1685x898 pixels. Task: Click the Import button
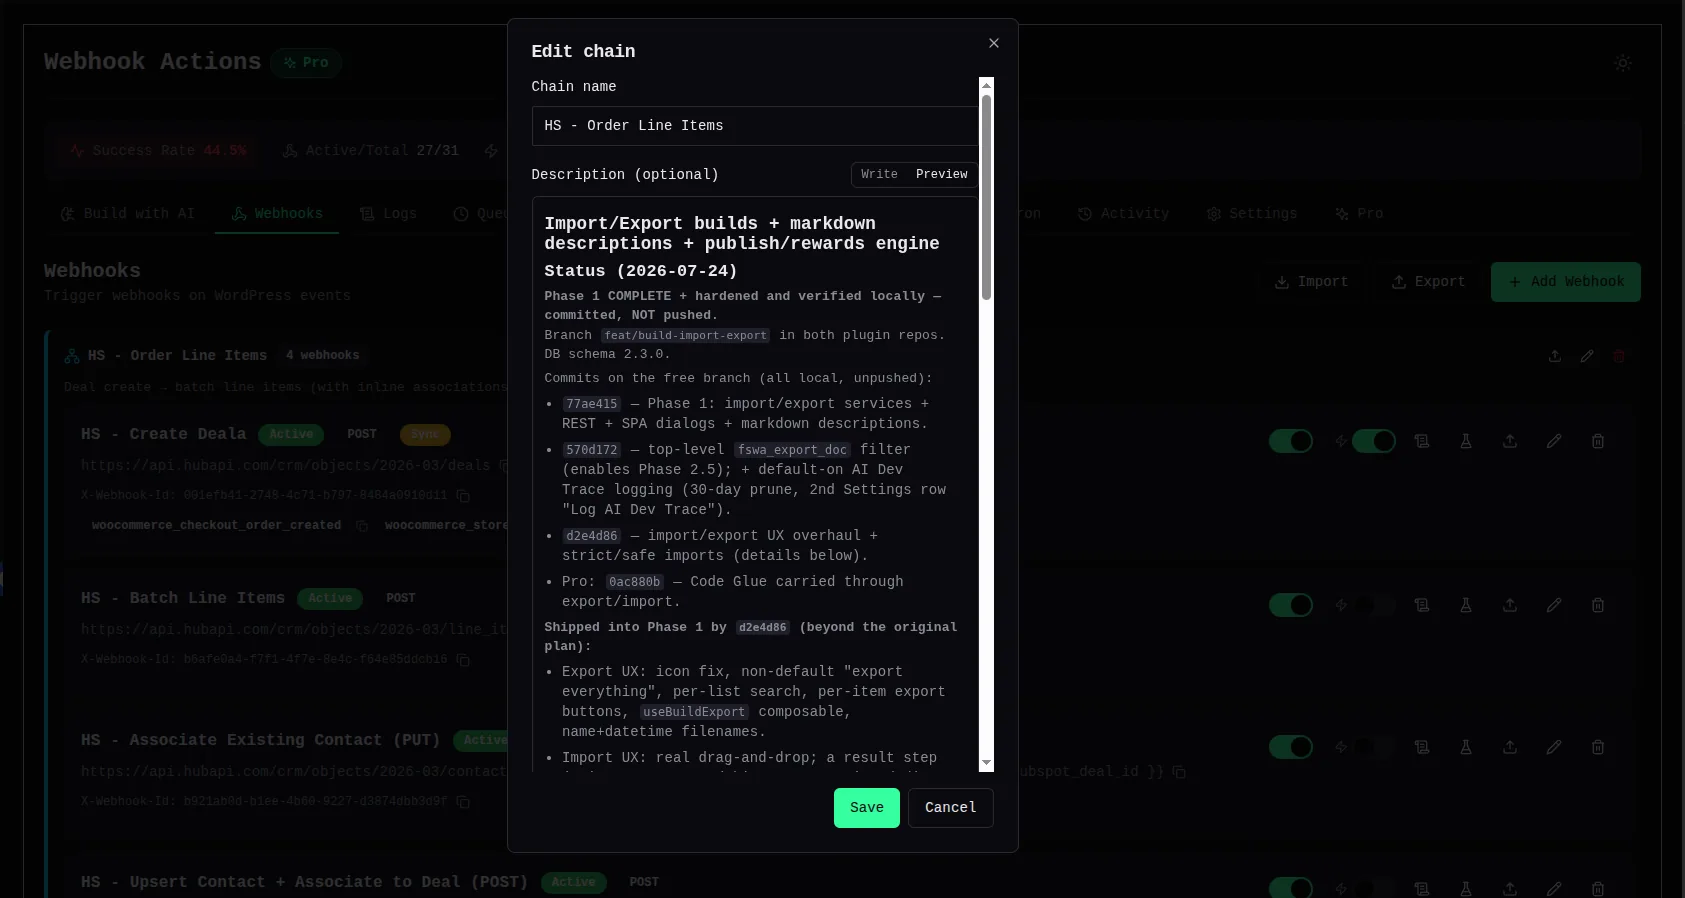[1311, 282]
